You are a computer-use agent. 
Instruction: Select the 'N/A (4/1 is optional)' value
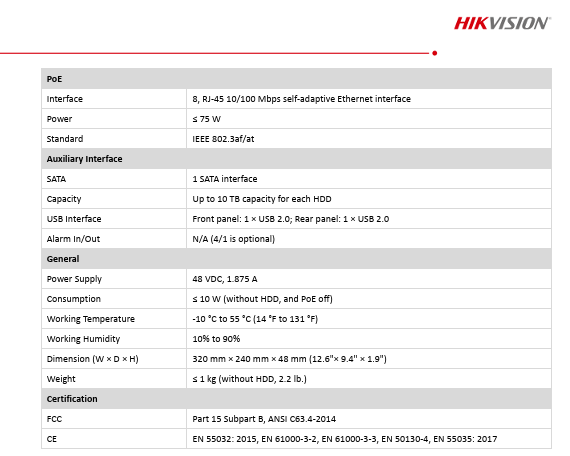pyautogui.click(x=233, y=239)
